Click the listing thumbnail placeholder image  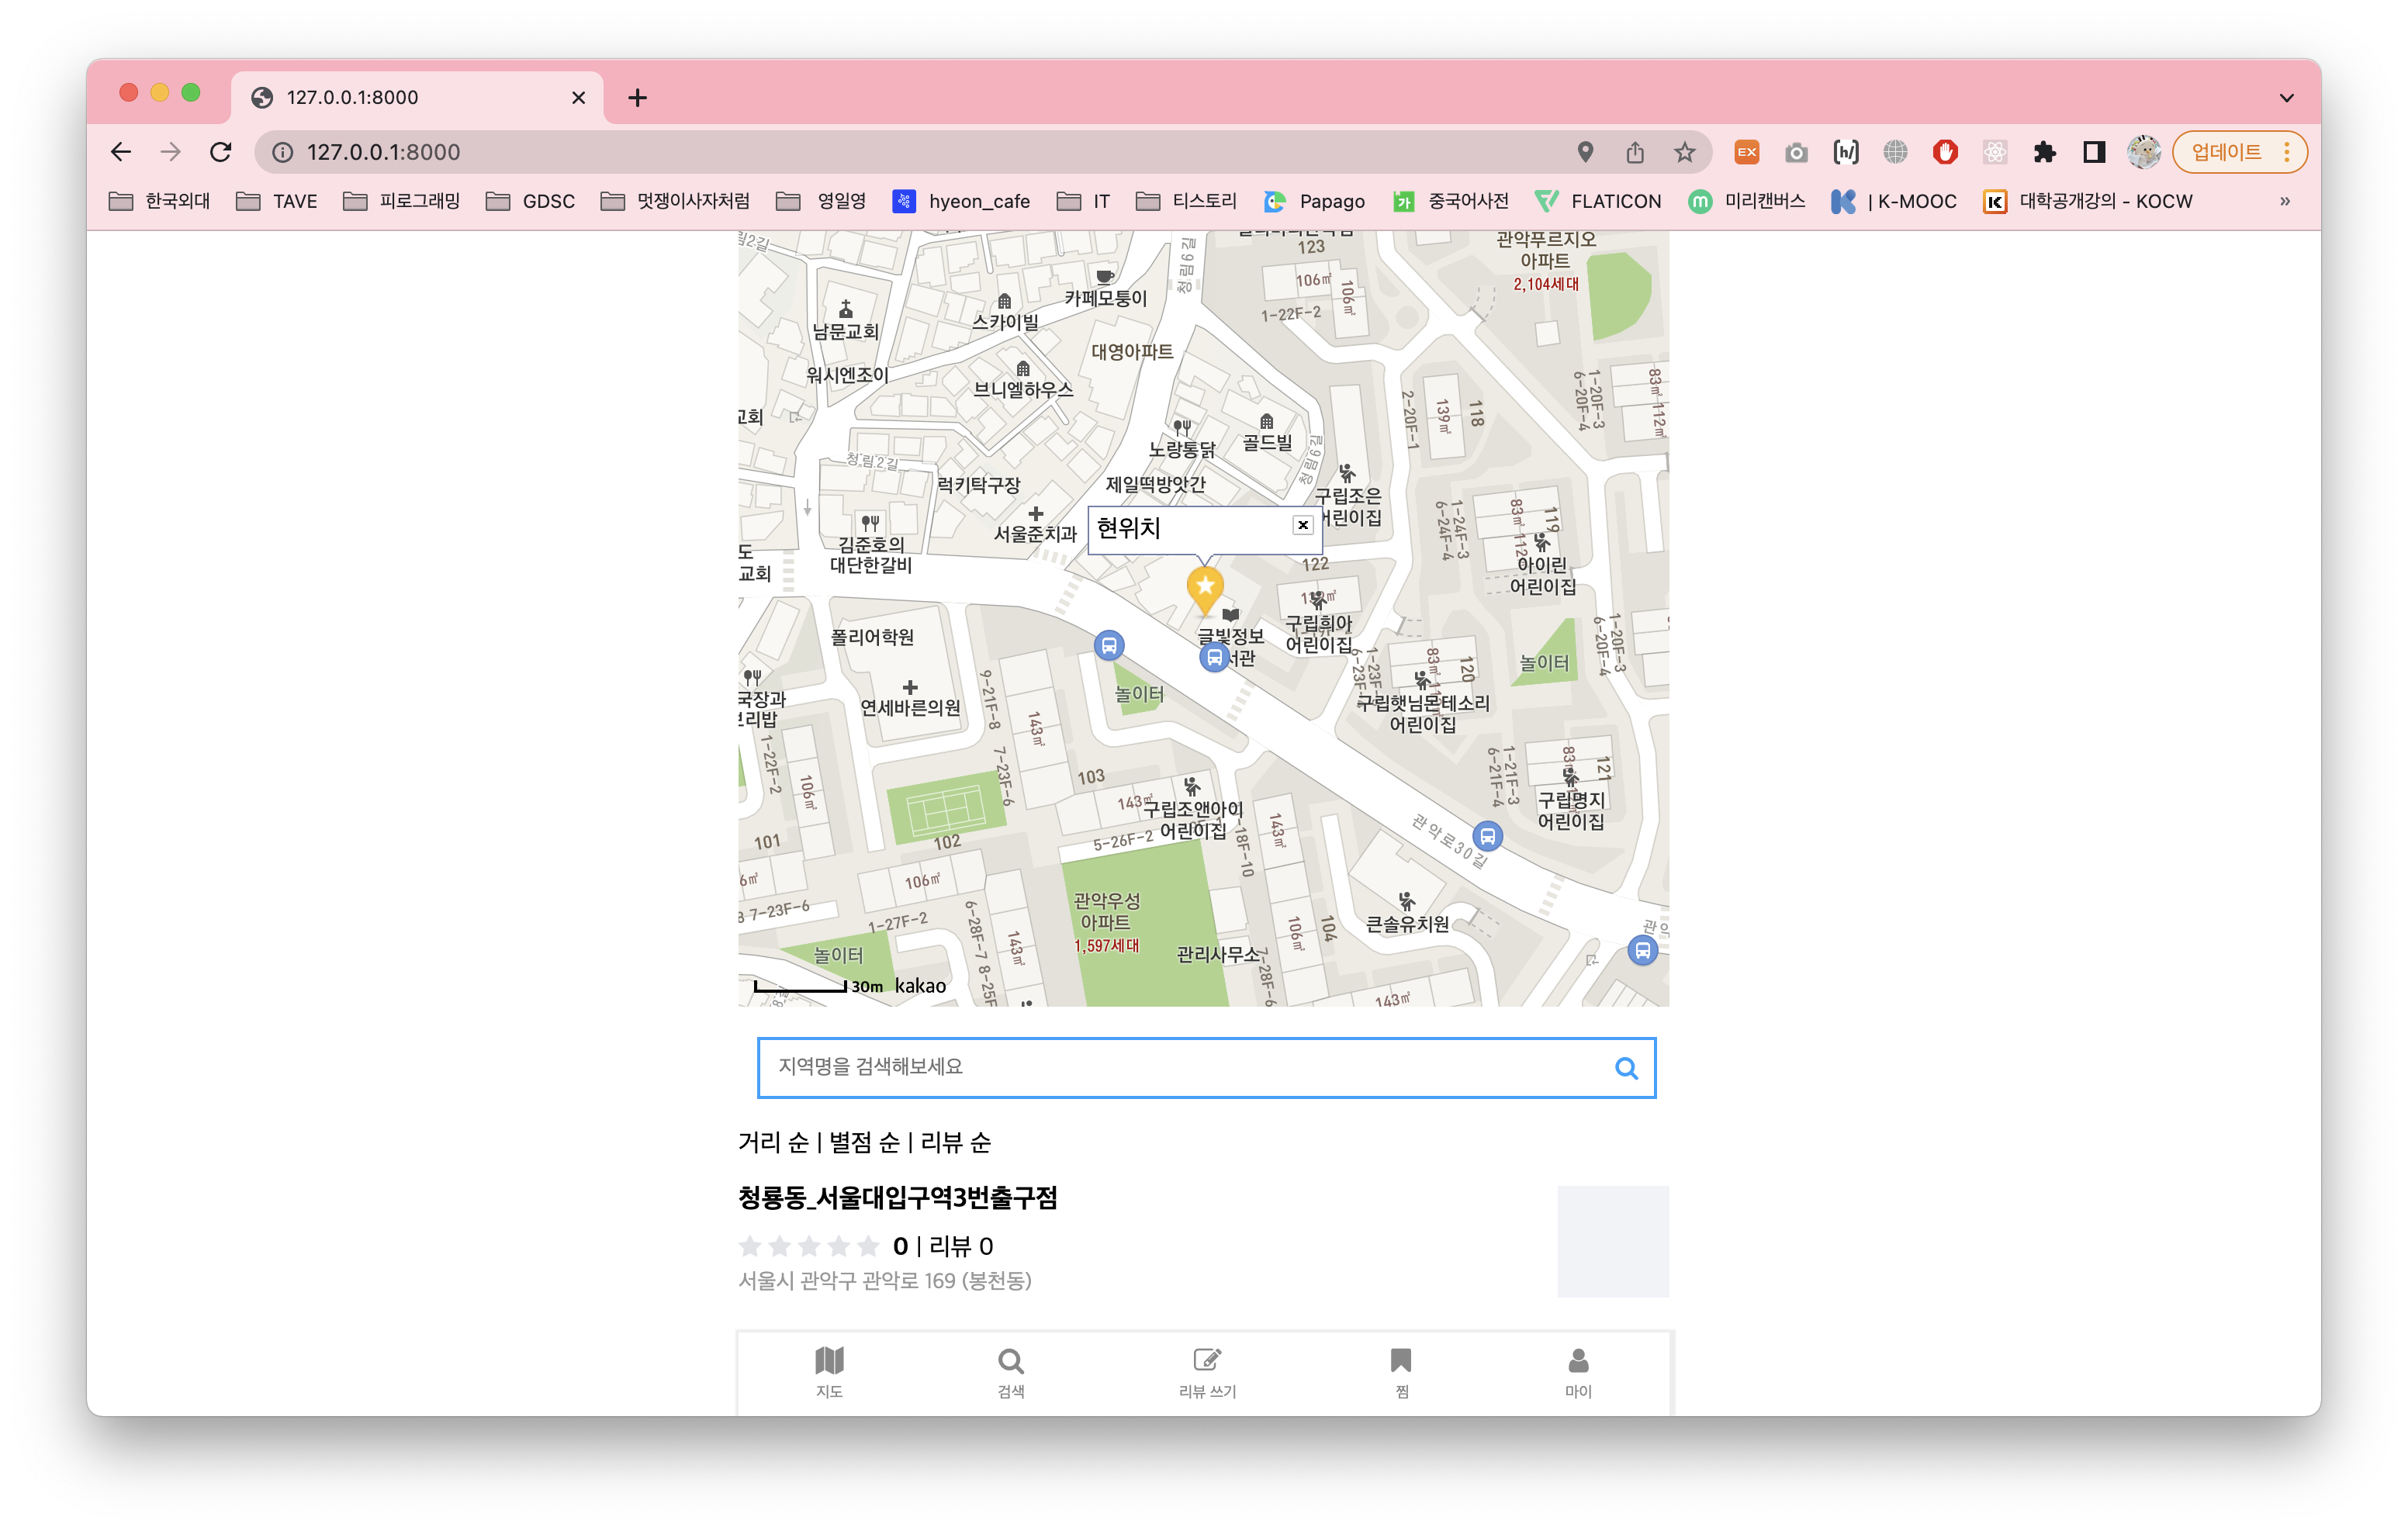click(x=1612, y=1241)
